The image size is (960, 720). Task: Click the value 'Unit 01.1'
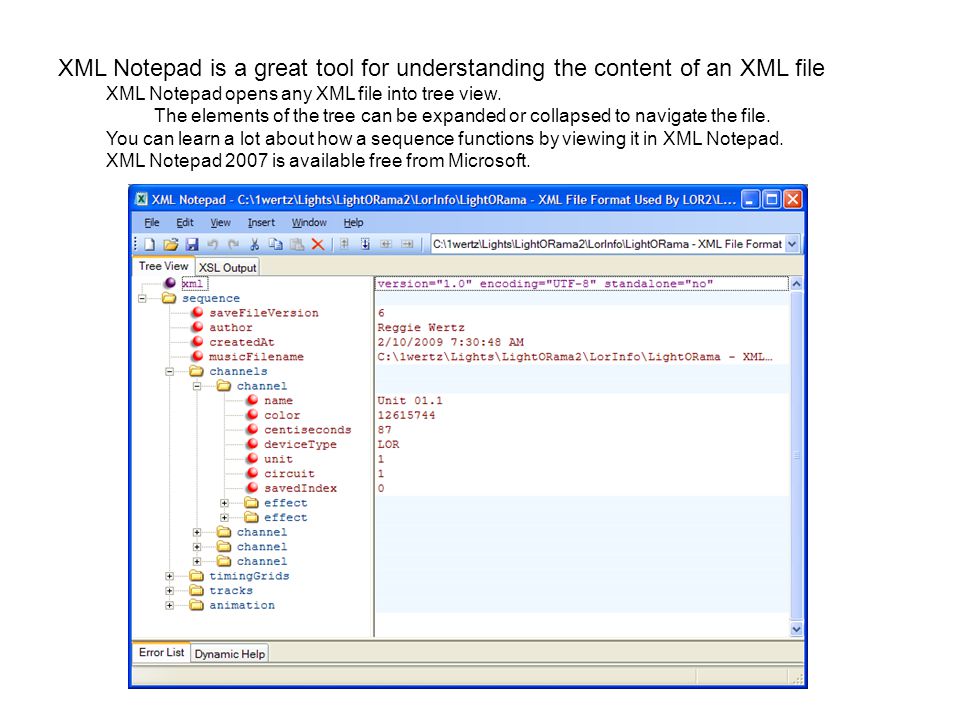click(x=410, y=400)
